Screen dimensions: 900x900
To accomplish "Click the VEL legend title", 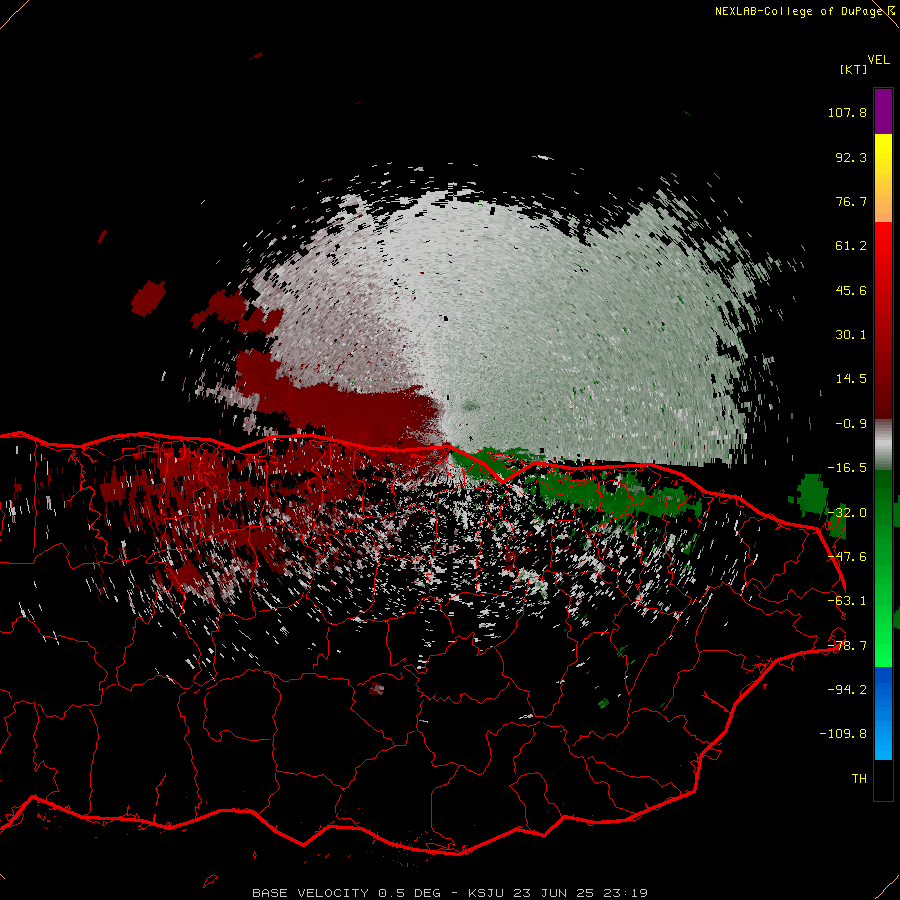I will click(878, 60).
